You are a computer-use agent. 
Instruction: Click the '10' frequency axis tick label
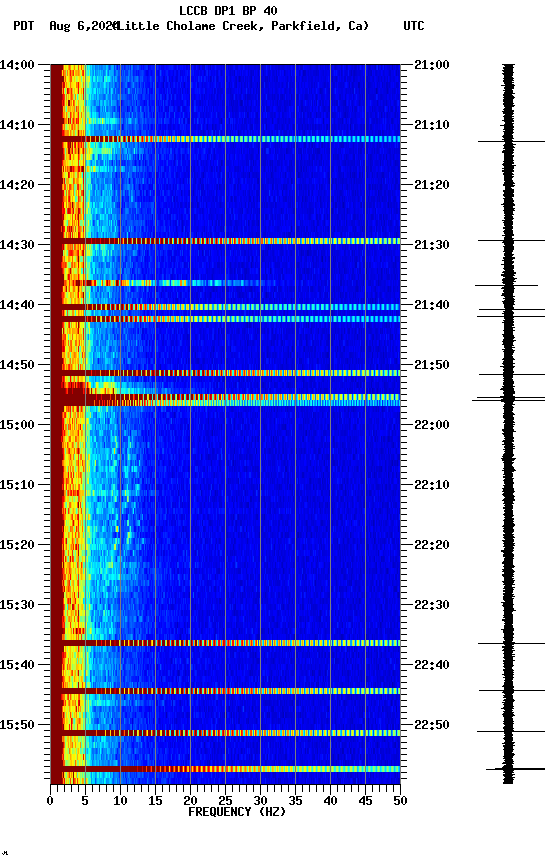(x=120, y=801)
